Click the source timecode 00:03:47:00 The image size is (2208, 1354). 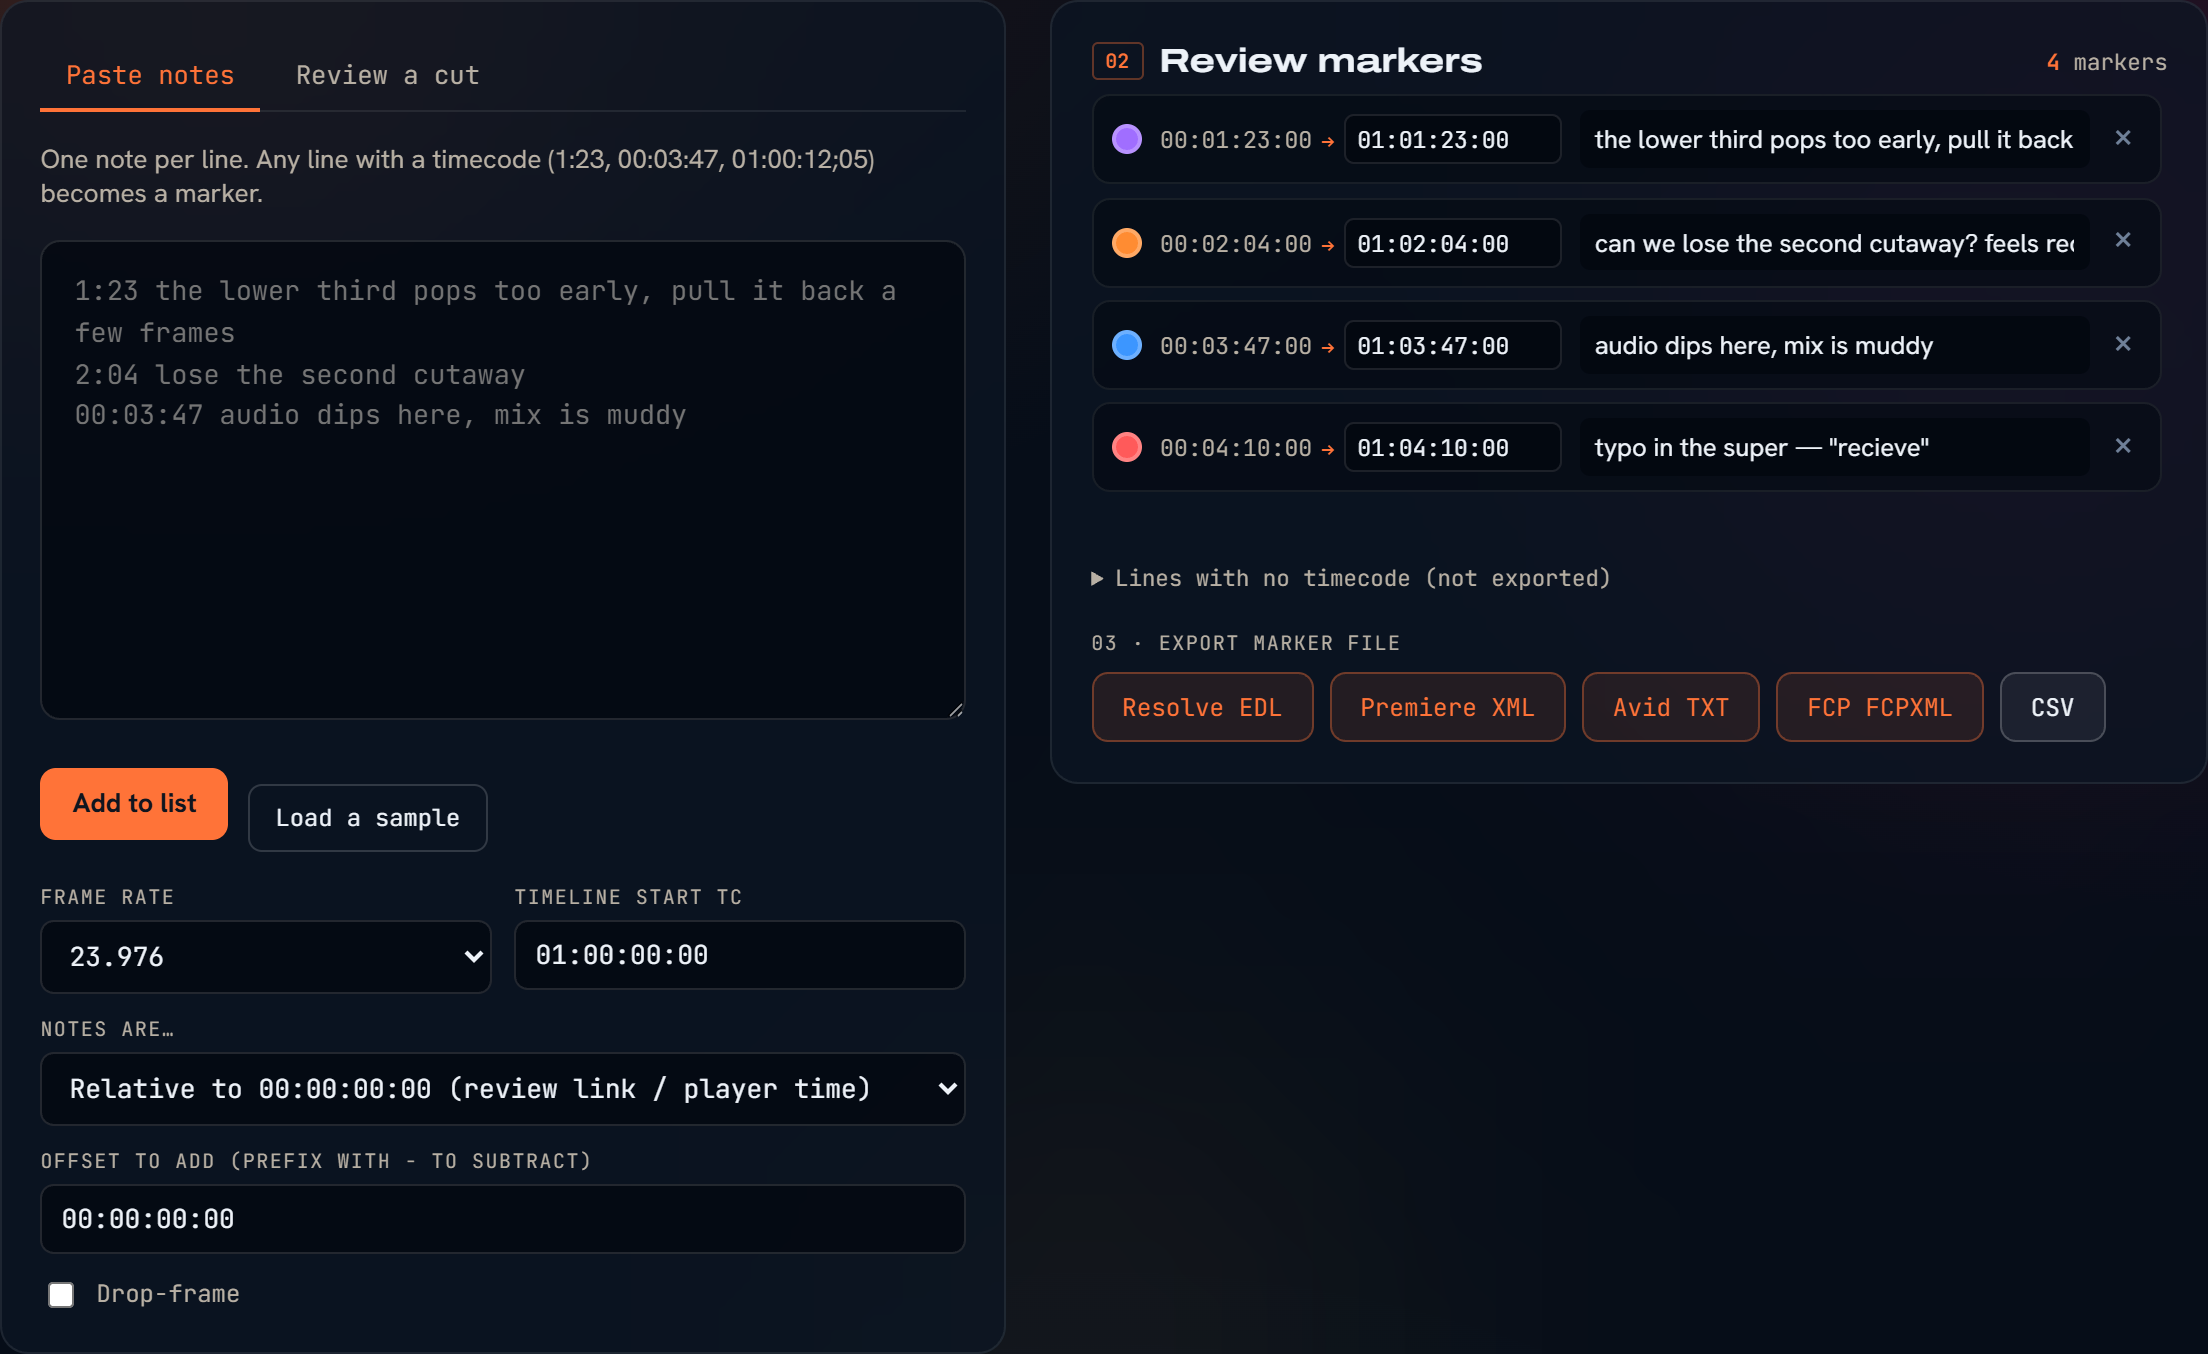pos(1236,346)
